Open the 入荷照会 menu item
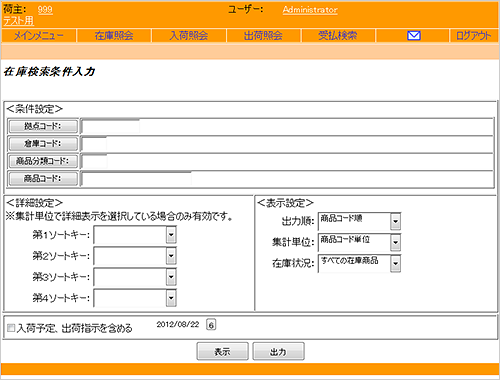500x380 pixels. coord(189,36)
